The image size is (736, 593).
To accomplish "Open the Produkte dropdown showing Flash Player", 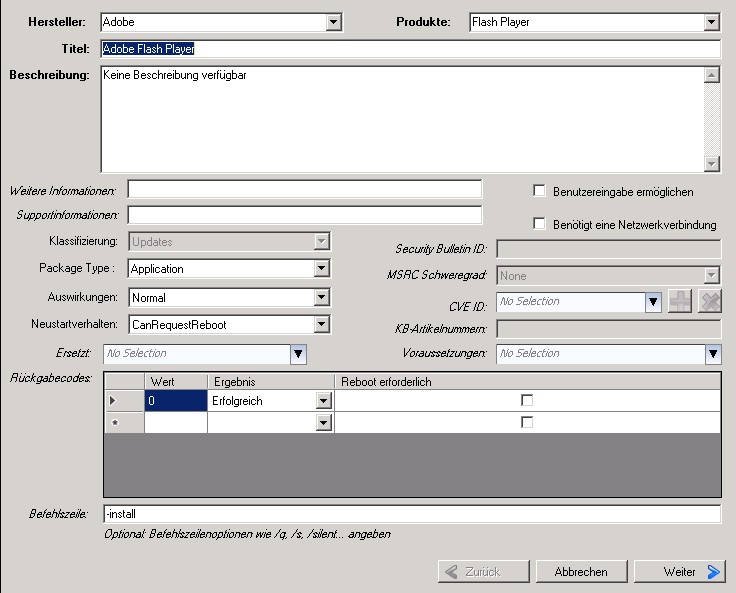I will 711,22.
